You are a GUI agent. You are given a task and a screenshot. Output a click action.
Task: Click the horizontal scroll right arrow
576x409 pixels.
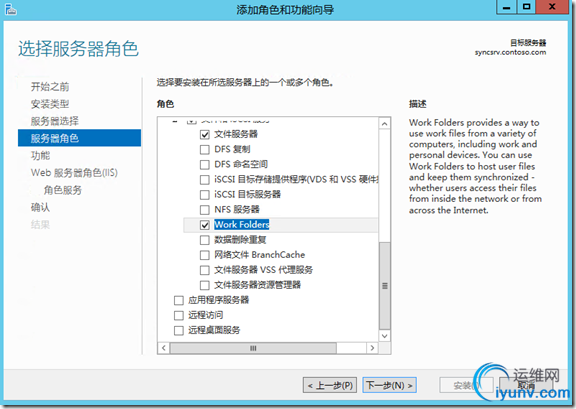click(372, 348)
